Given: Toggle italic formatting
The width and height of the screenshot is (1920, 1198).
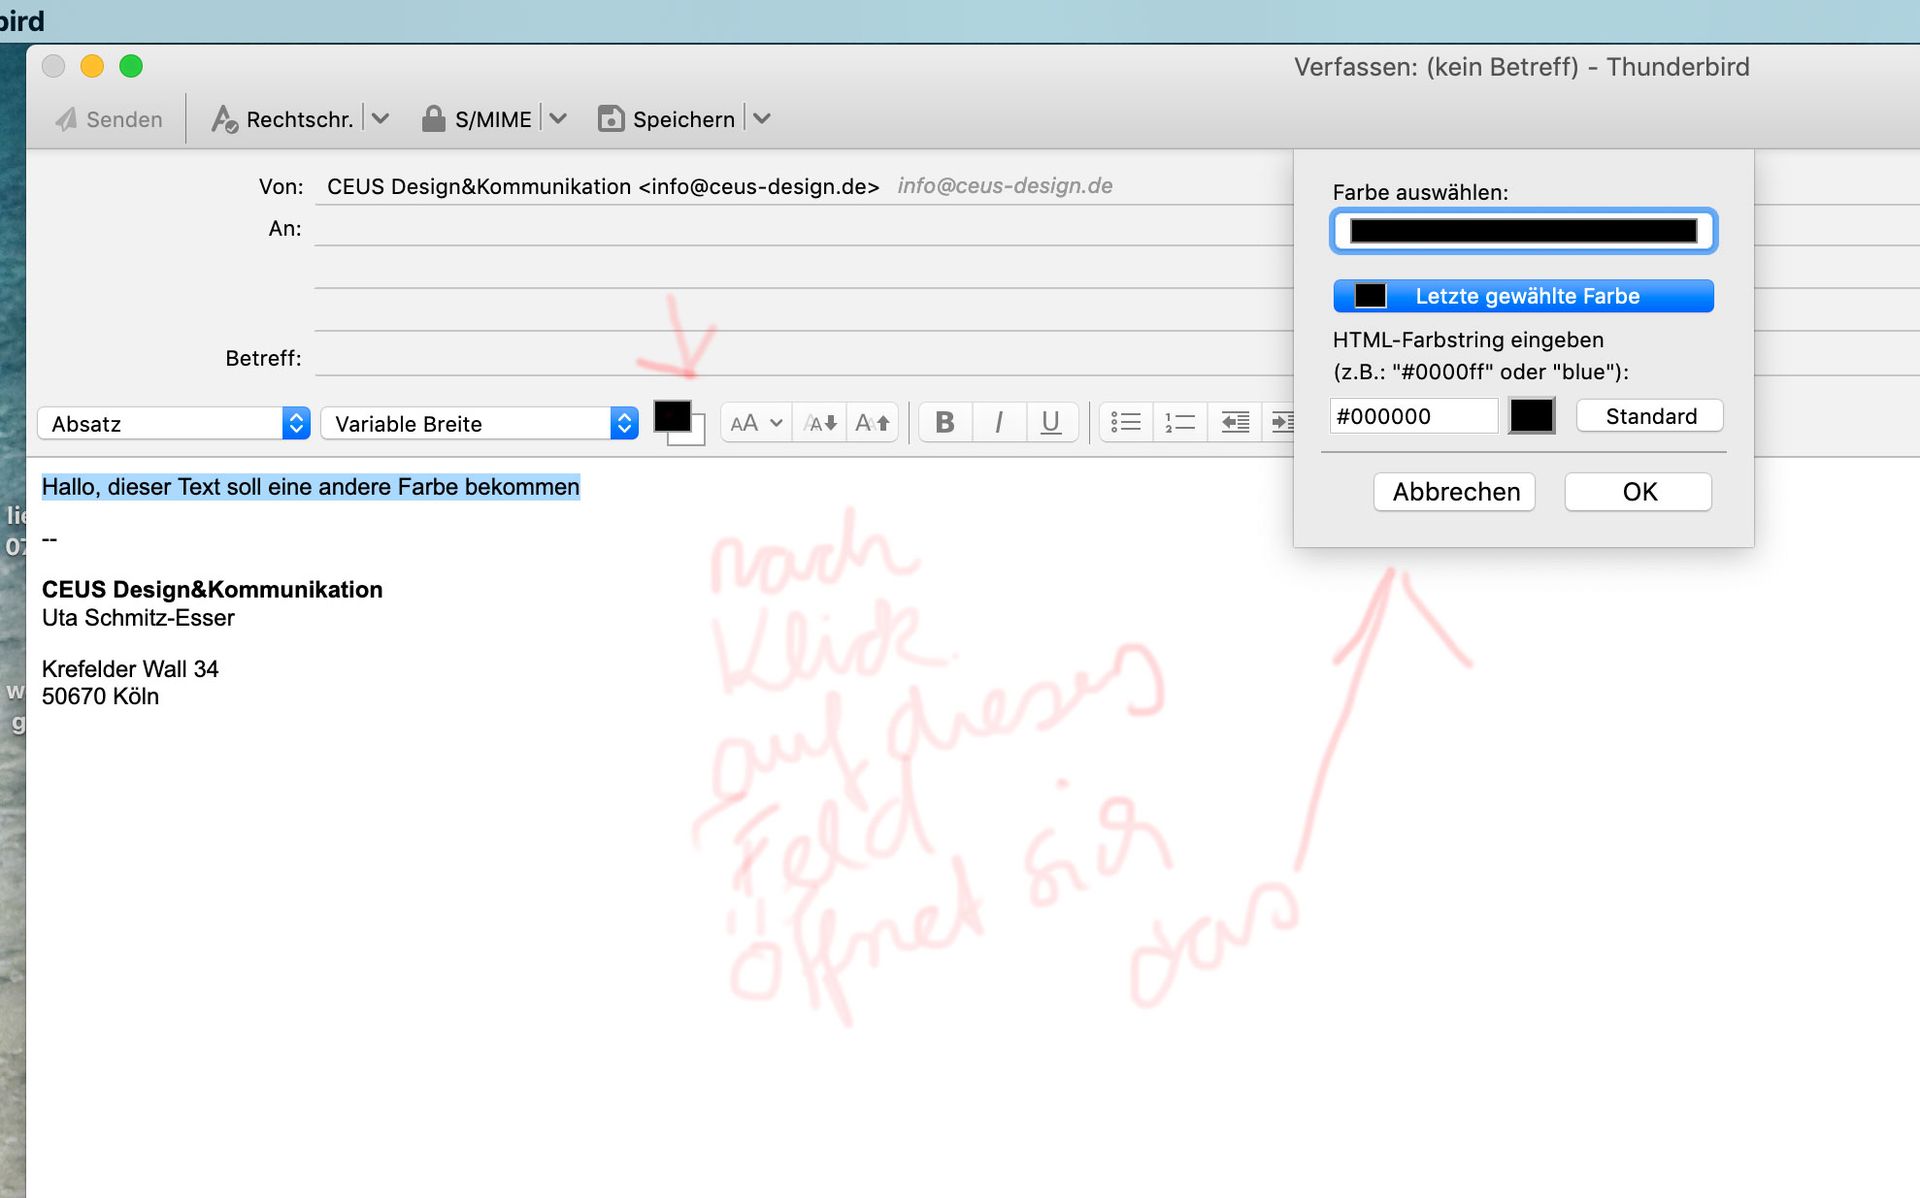Looking at the screenshot, I should [998, 423].
